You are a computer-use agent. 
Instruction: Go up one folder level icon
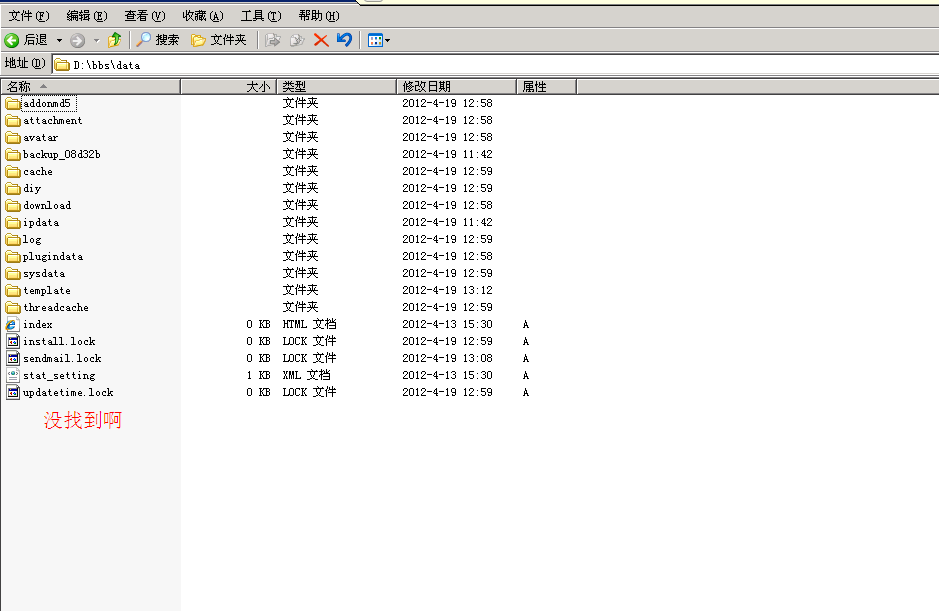(114, 40)
